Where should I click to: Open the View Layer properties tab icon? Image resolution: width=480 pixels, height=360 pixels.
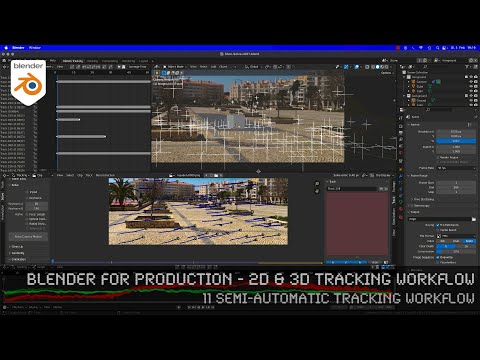coord(401,139)
